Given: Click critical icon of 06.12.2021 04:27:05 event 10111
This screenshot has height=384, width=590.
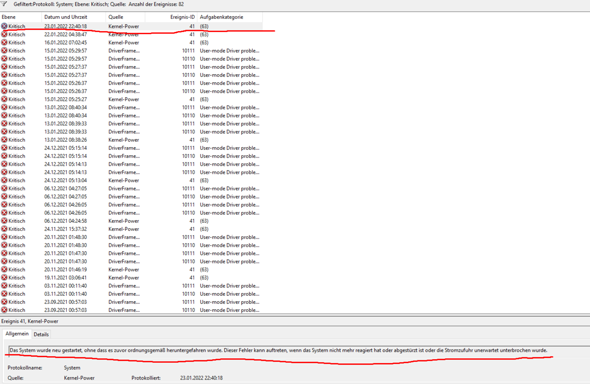Looking at the screenshot, I should (4, 188).
